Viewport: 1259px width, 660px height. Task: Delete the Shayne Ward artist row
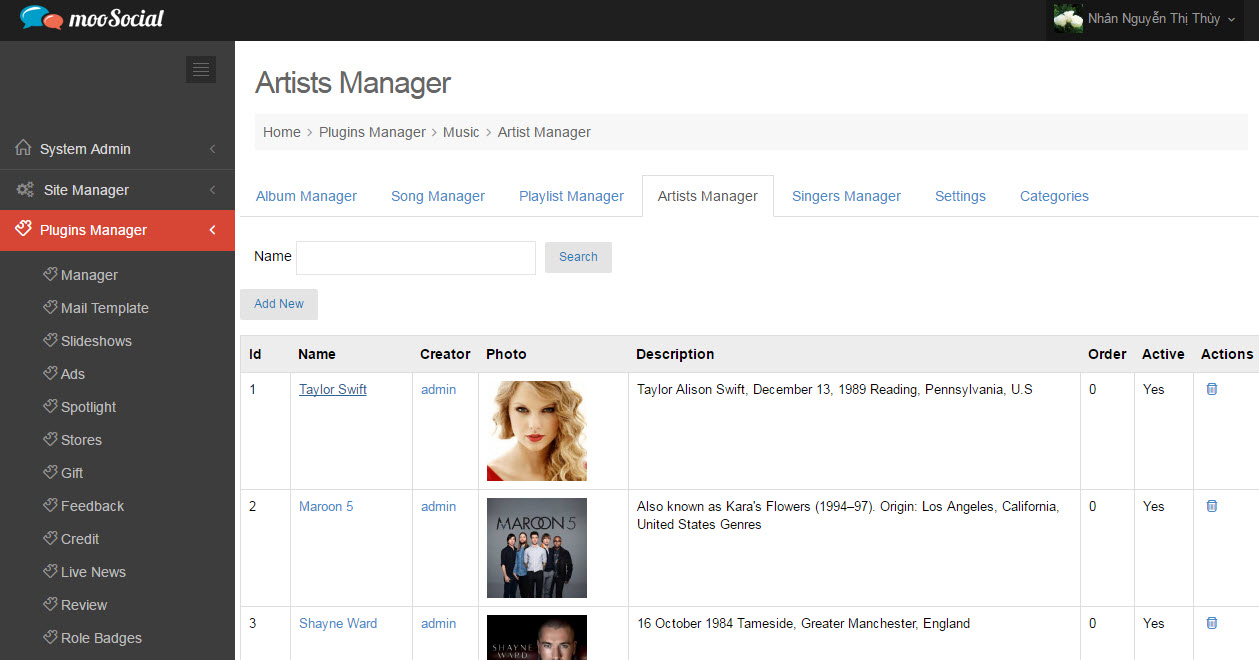point(1212,623)
